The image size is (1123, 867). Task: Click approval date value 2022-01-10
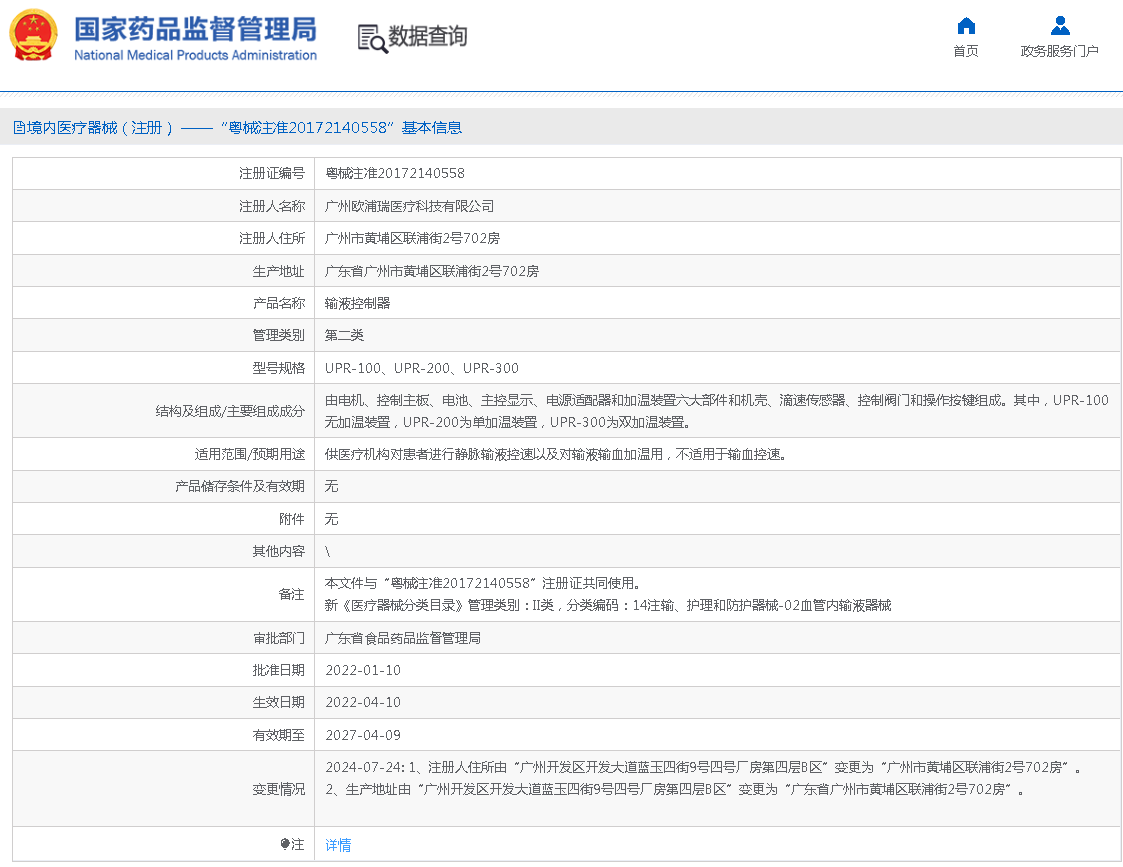[x=363, y=670]
